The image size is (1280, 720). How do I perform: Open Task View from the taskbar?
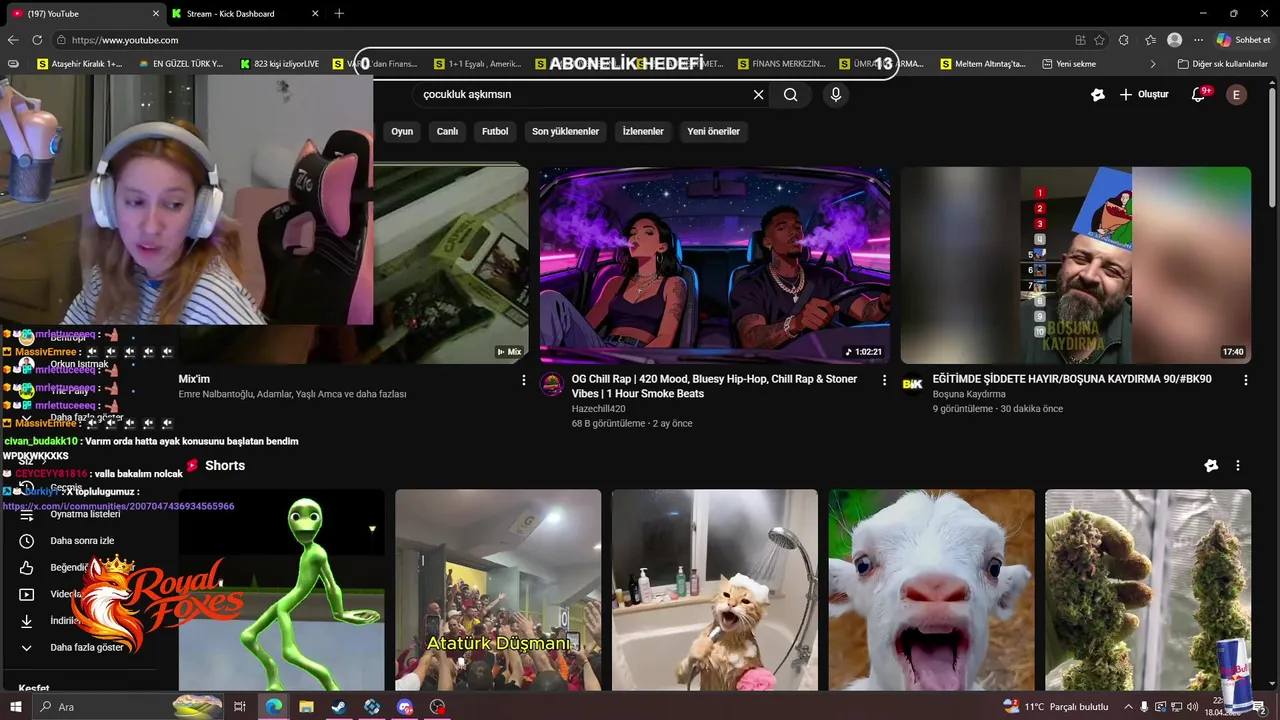click(240, 707)
